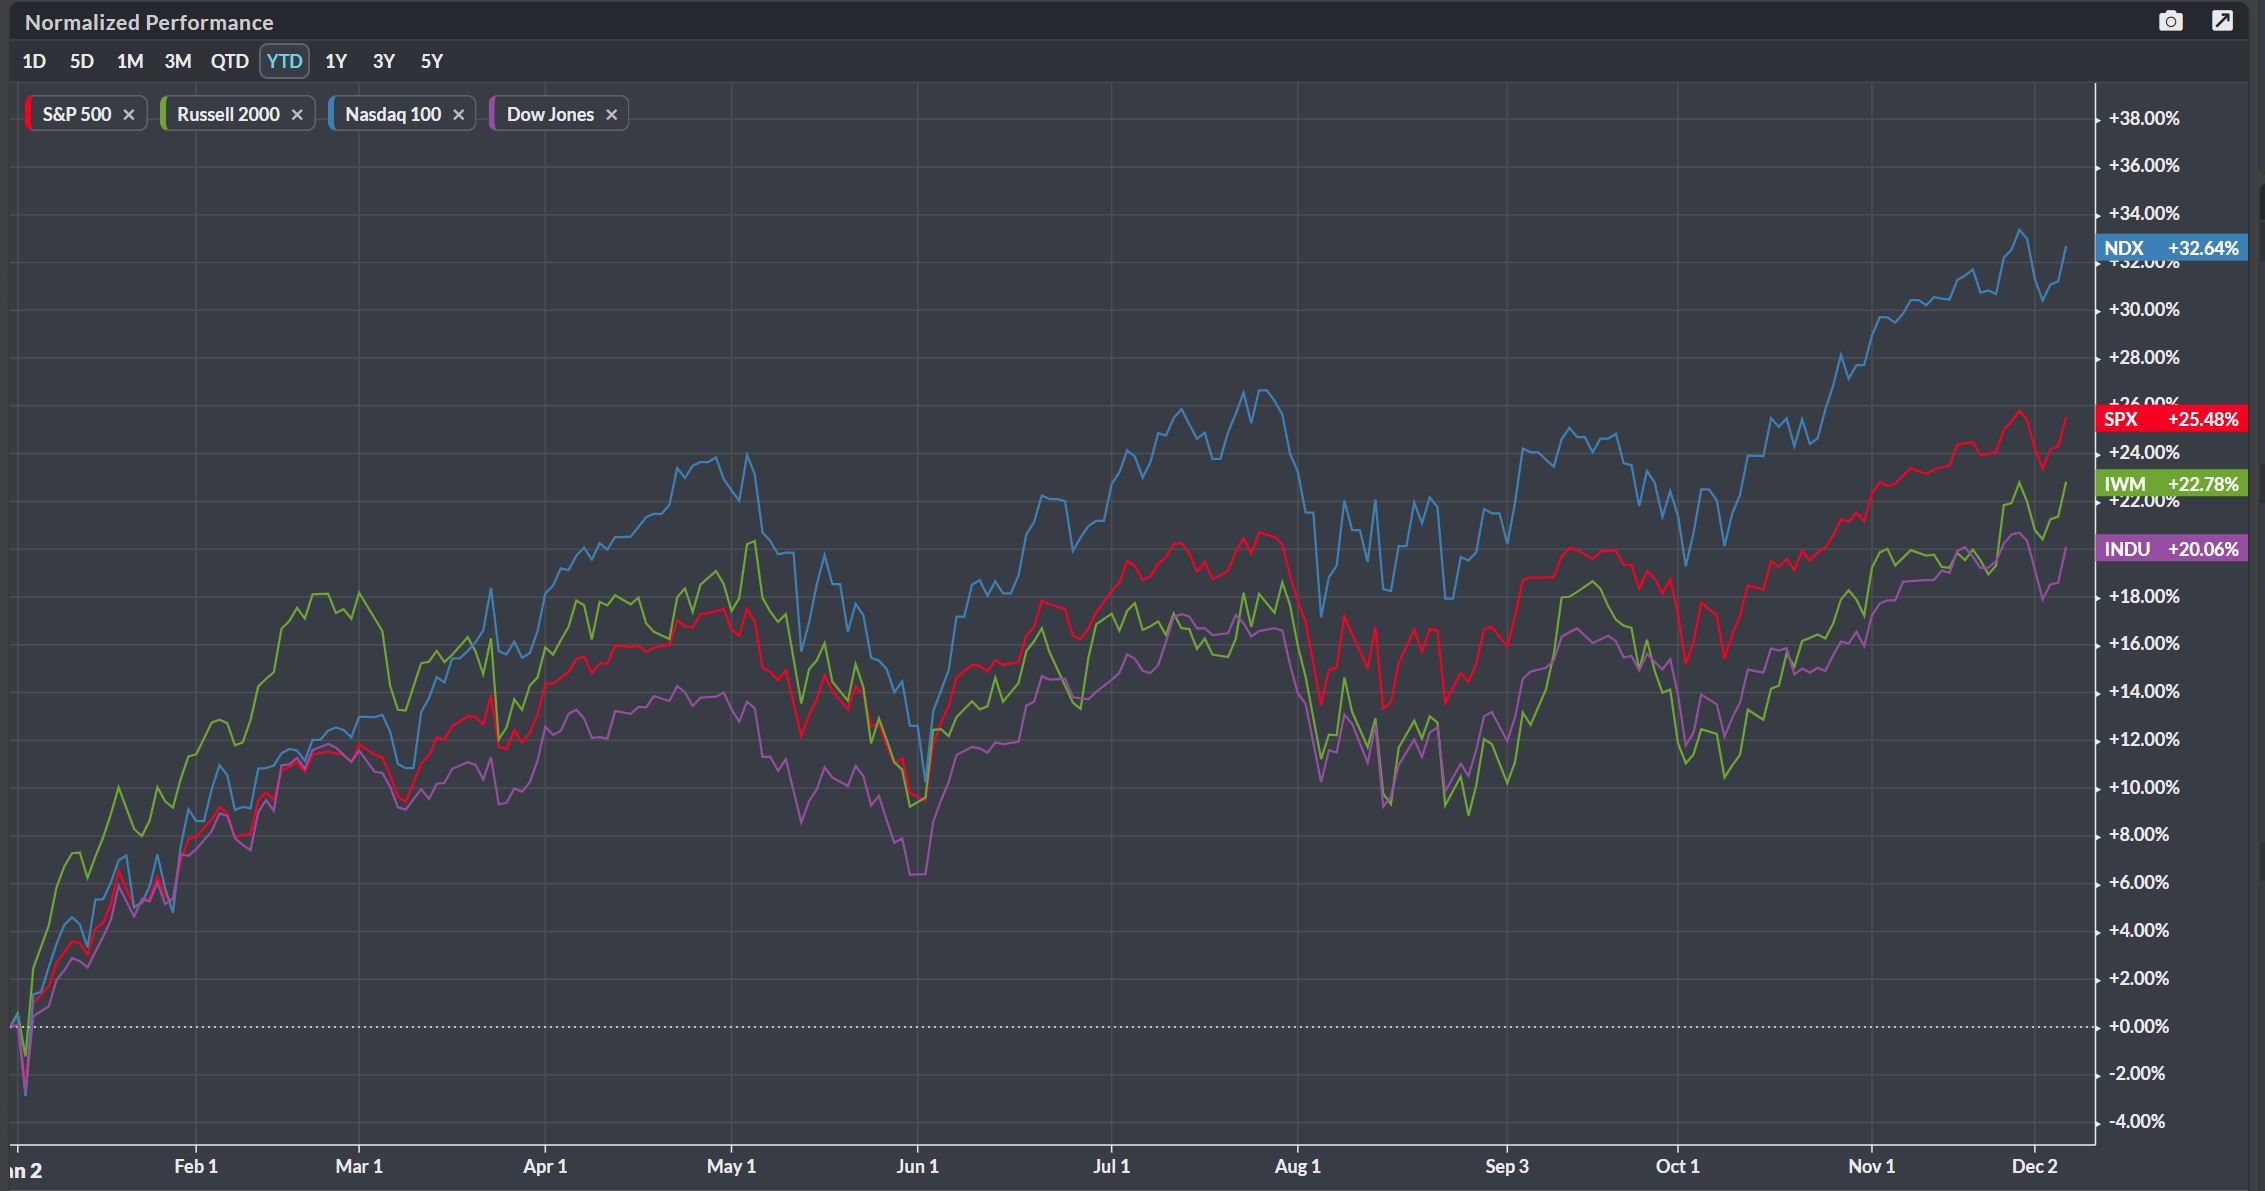The width and height of the screenshot is (2265, 1191).
Task: Click the Normalized Performance panel title
Action: 149,22
